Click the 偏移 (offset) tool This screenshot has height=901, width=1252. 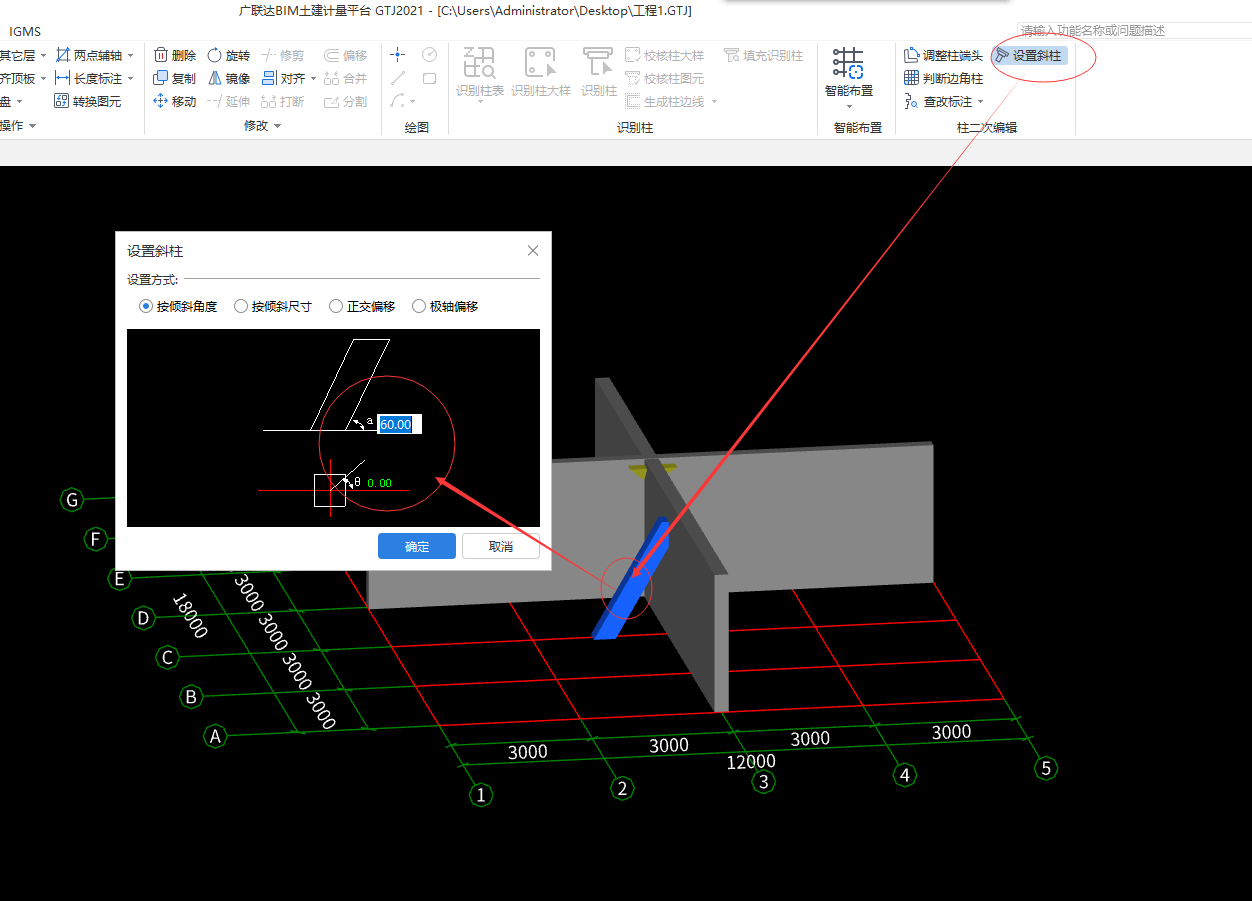pos(346,55)
